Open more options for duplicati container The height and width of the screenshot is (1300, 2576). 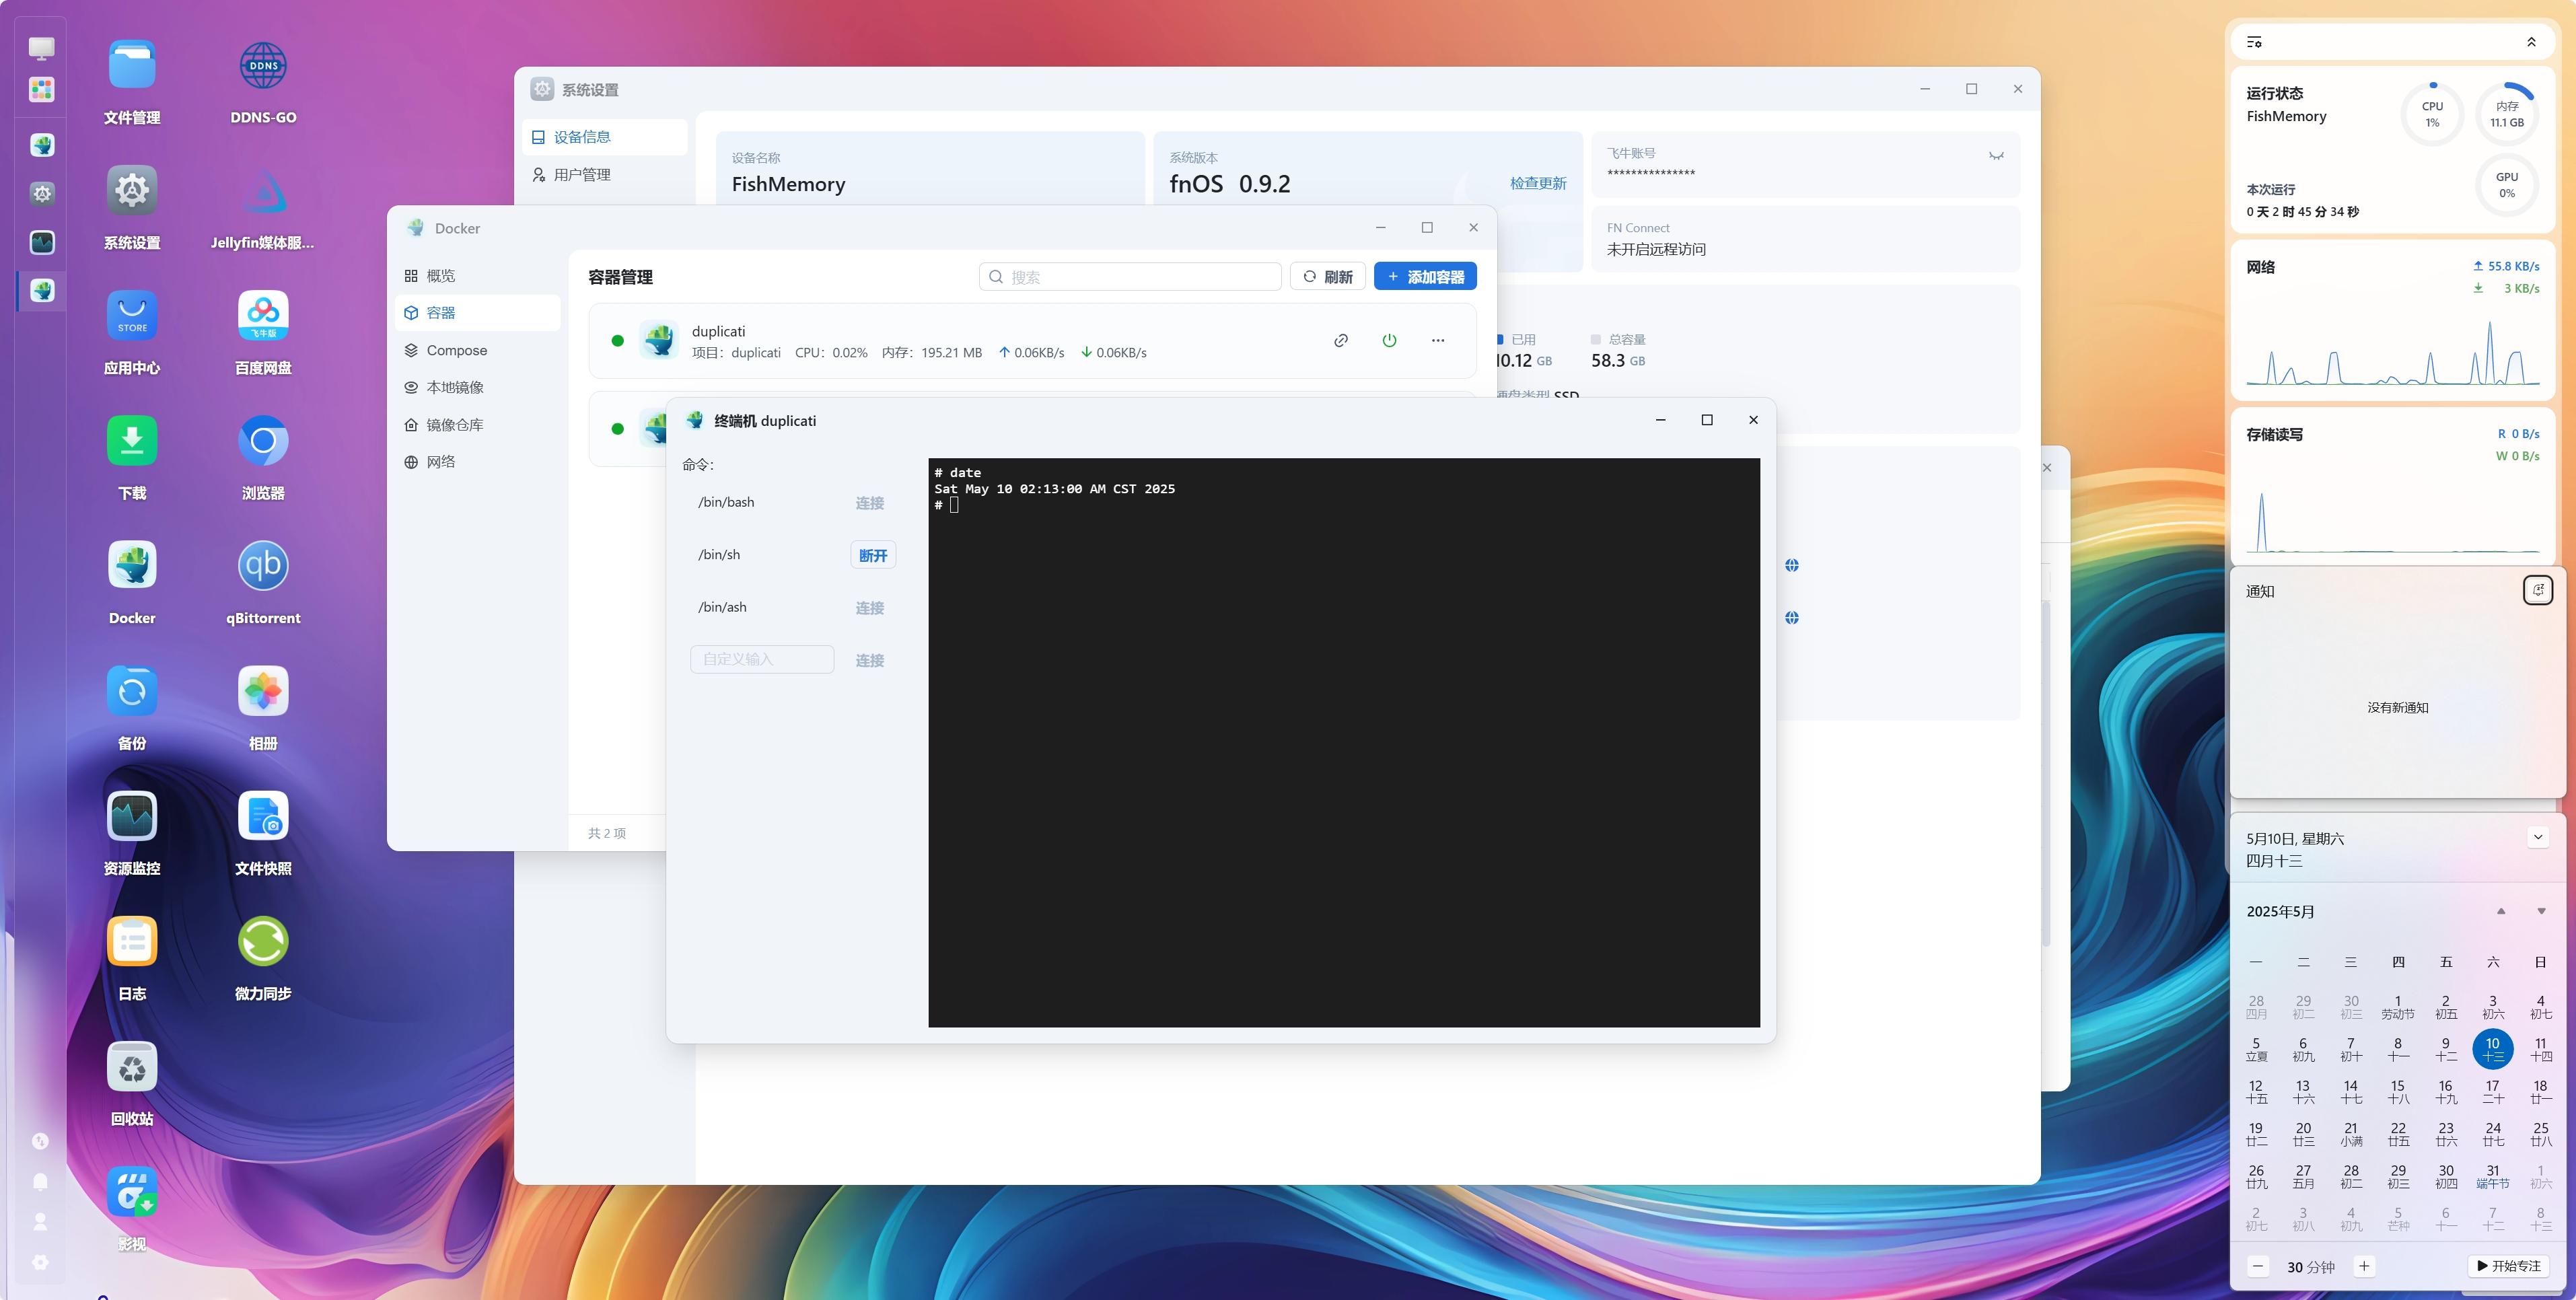click(1438, 341)
